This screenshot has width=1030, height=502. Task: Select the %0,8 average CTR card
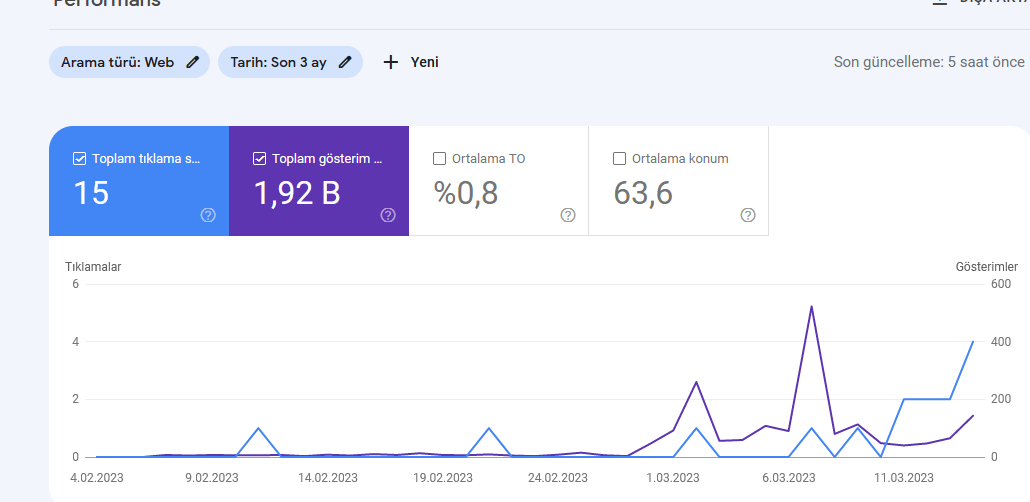[x=499, y=181]
